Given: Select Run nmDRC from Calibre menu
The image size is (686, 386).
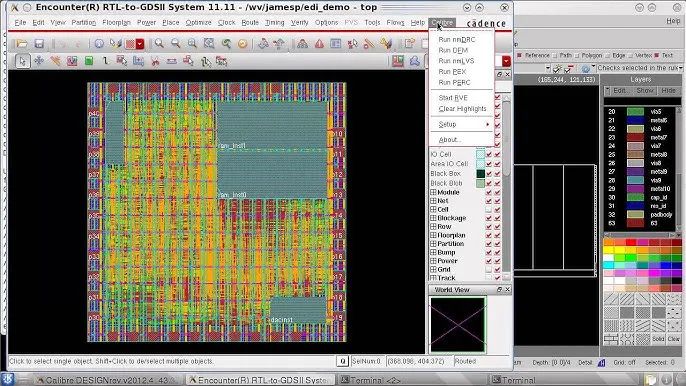Looking at the screenshot, I should click(x=456, y=39).
